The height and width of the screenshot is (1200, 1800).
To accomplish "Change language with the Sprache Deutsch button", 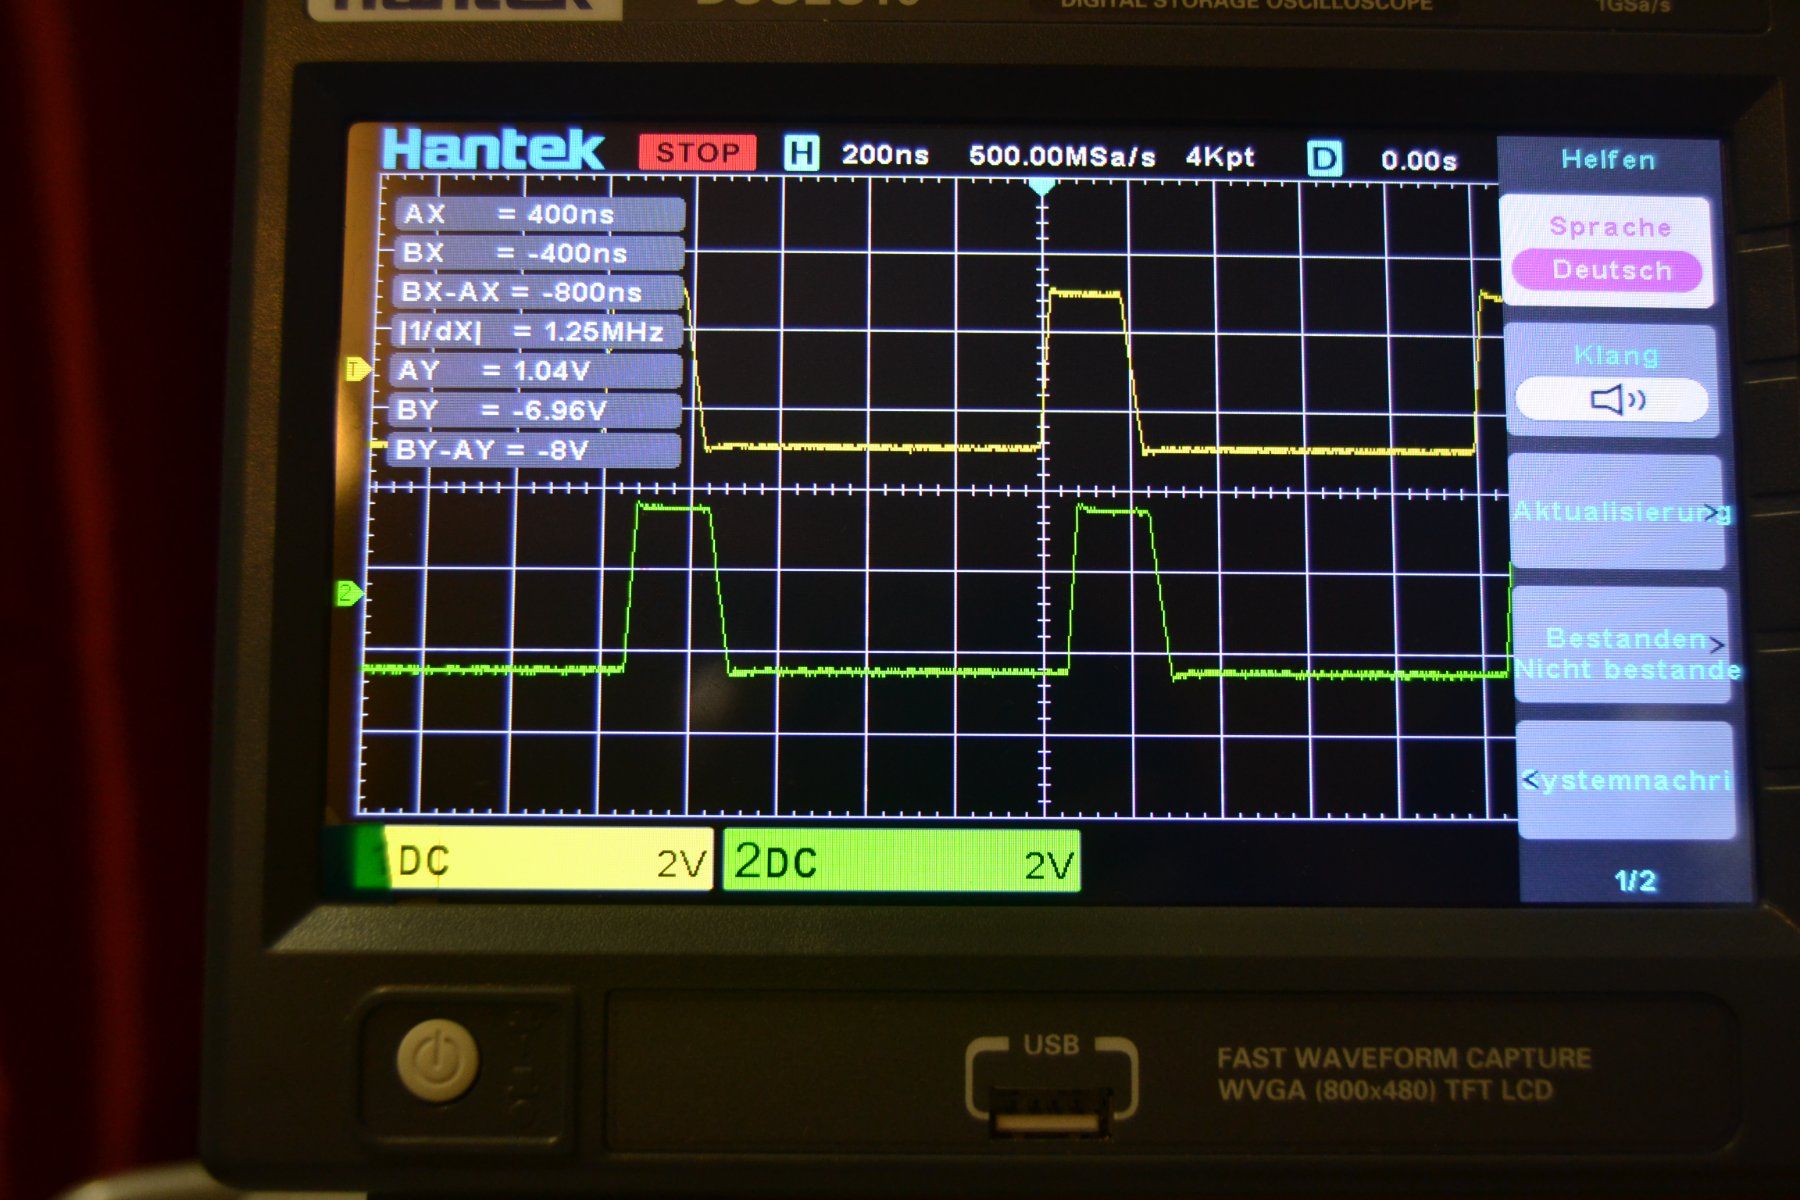I will [x=1608, y=250].
